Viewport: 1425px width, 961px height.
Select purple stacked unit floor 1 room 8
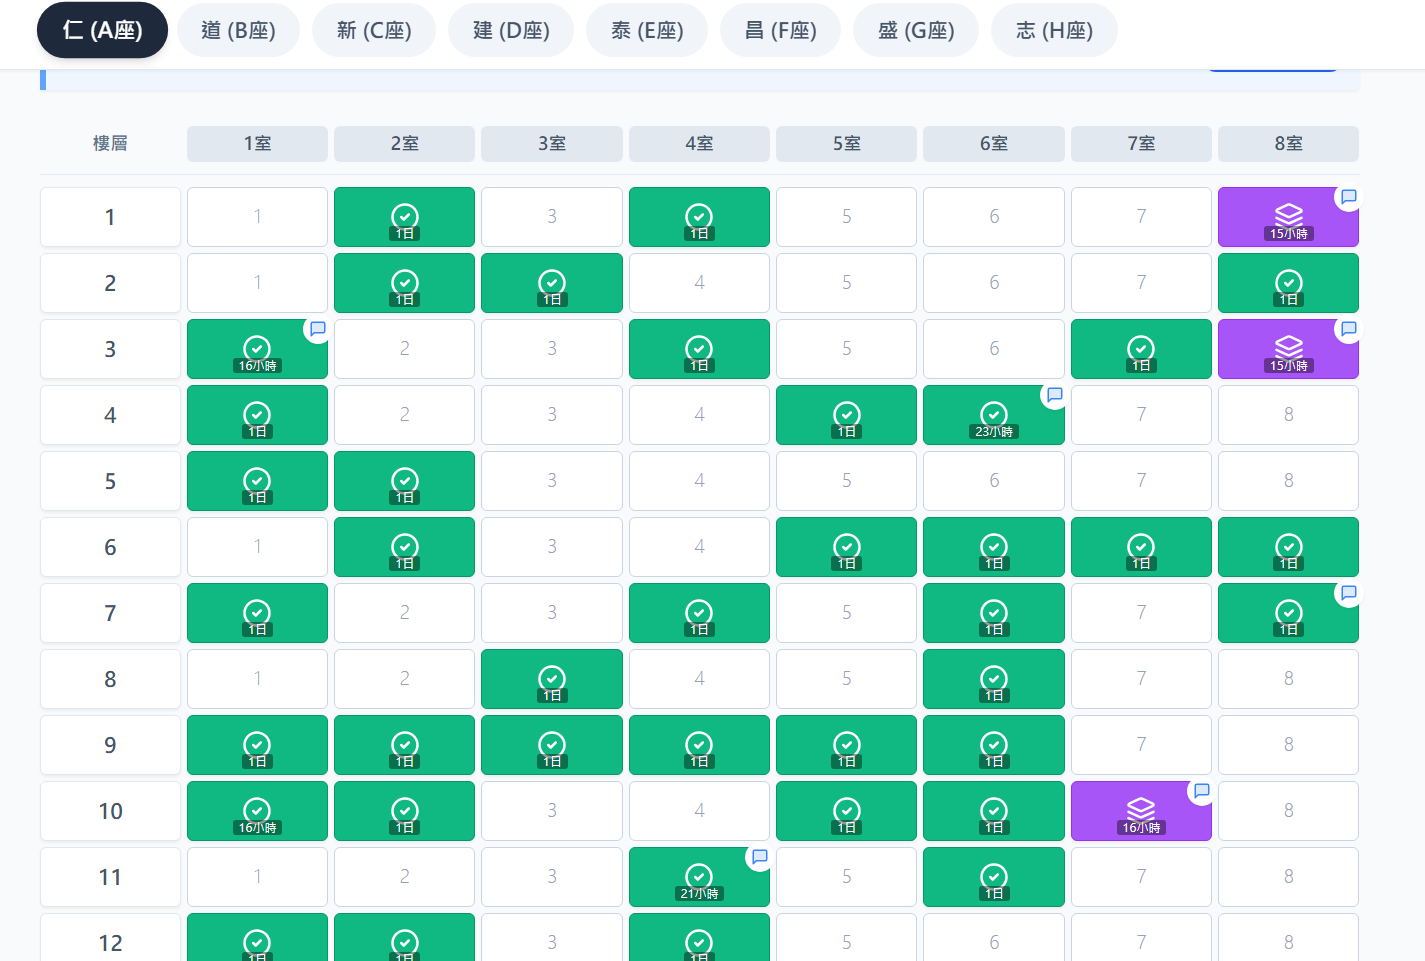(1287, 217)
